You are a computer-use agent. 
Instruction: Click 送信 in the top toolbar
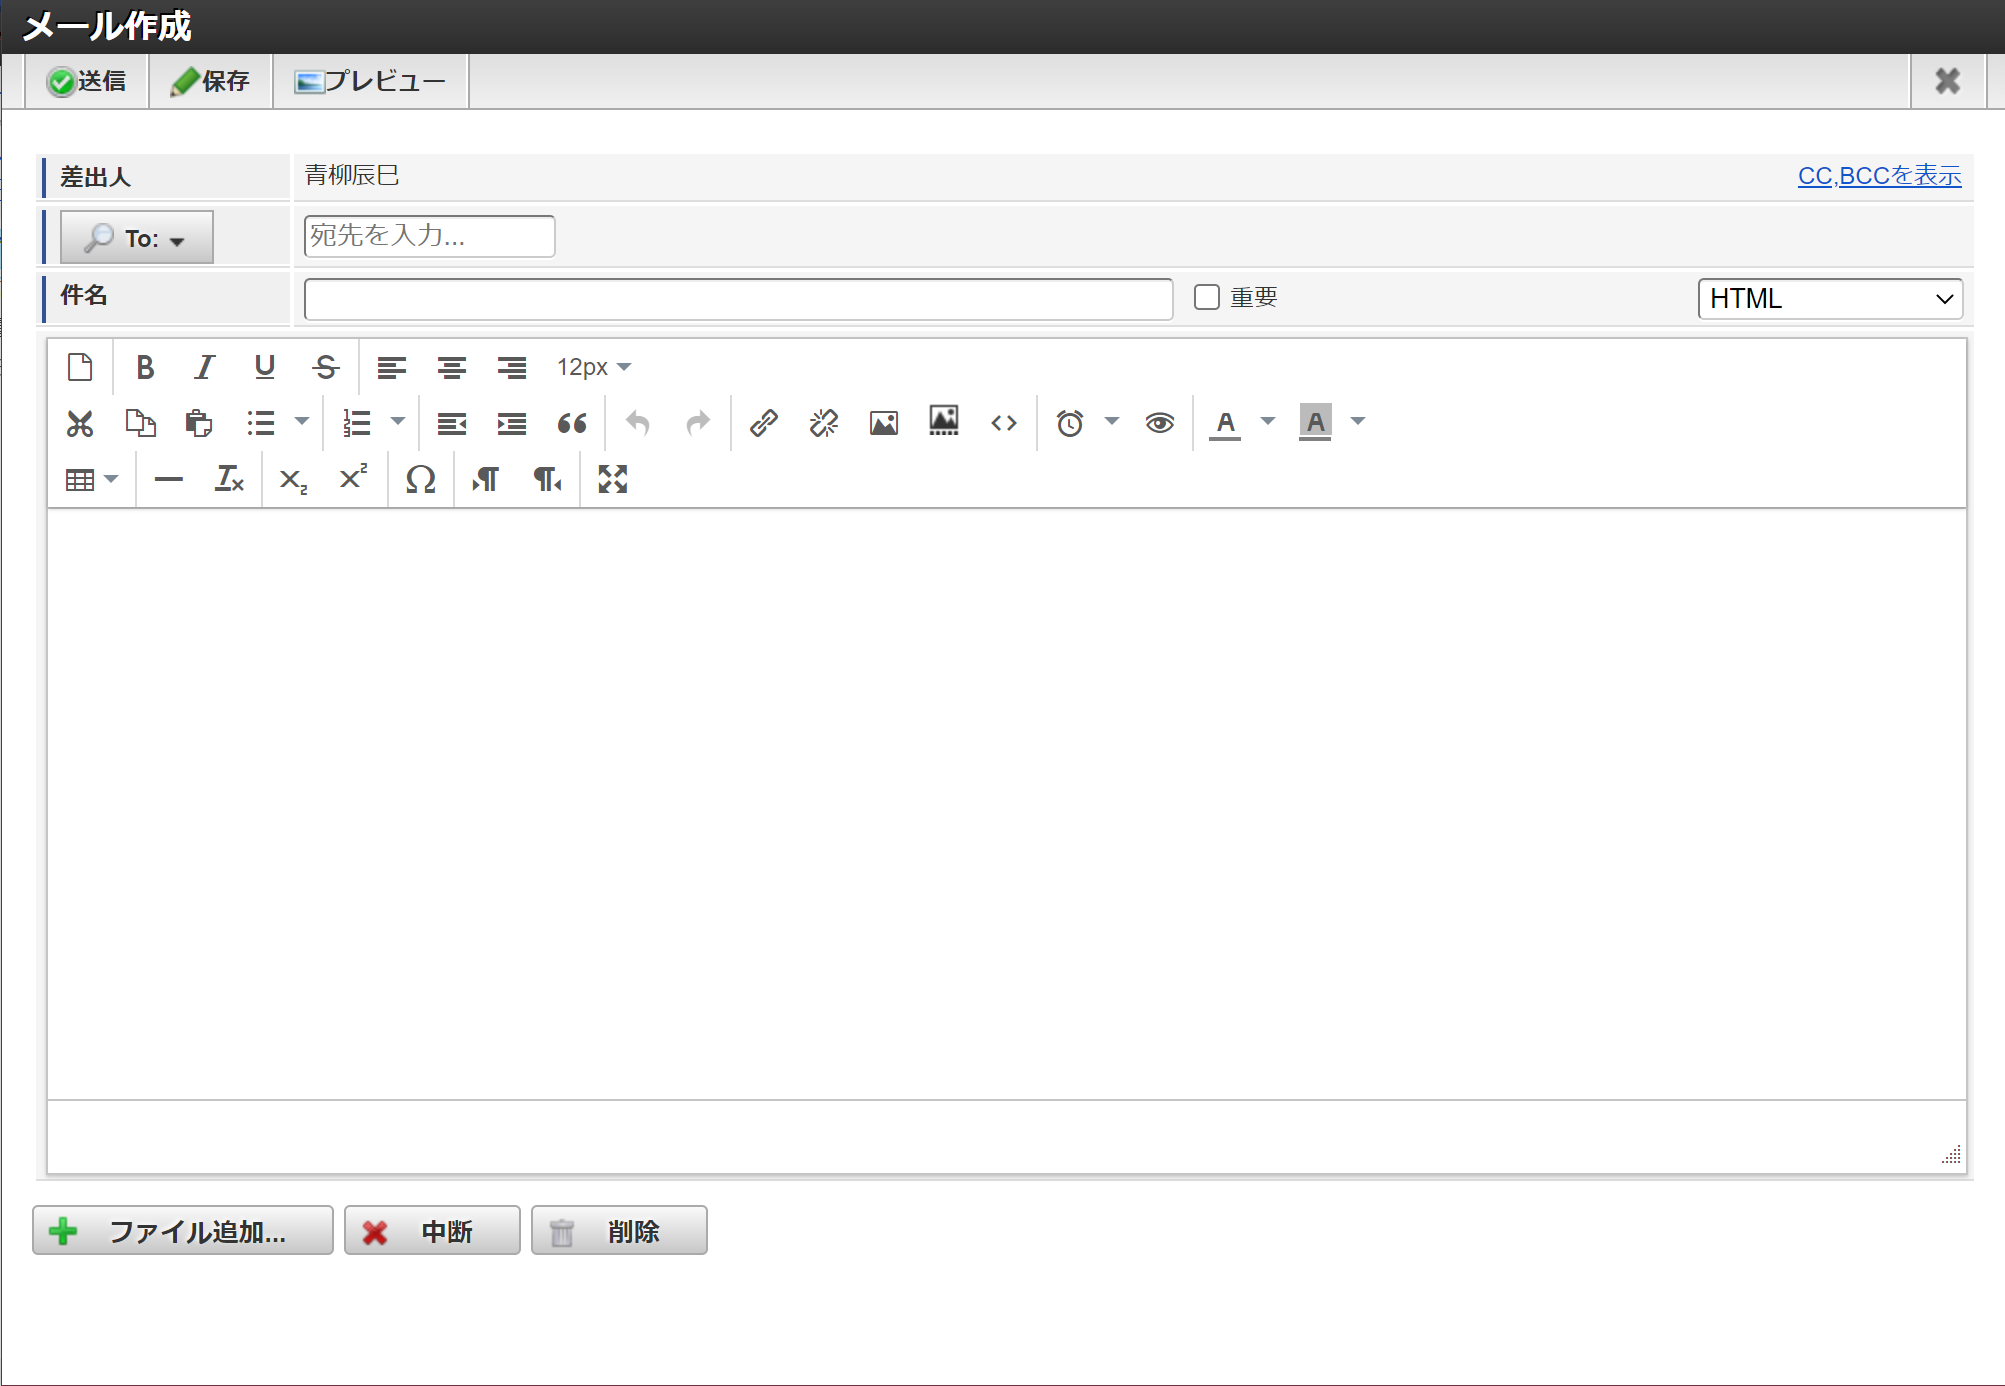[x=87, y=81]
